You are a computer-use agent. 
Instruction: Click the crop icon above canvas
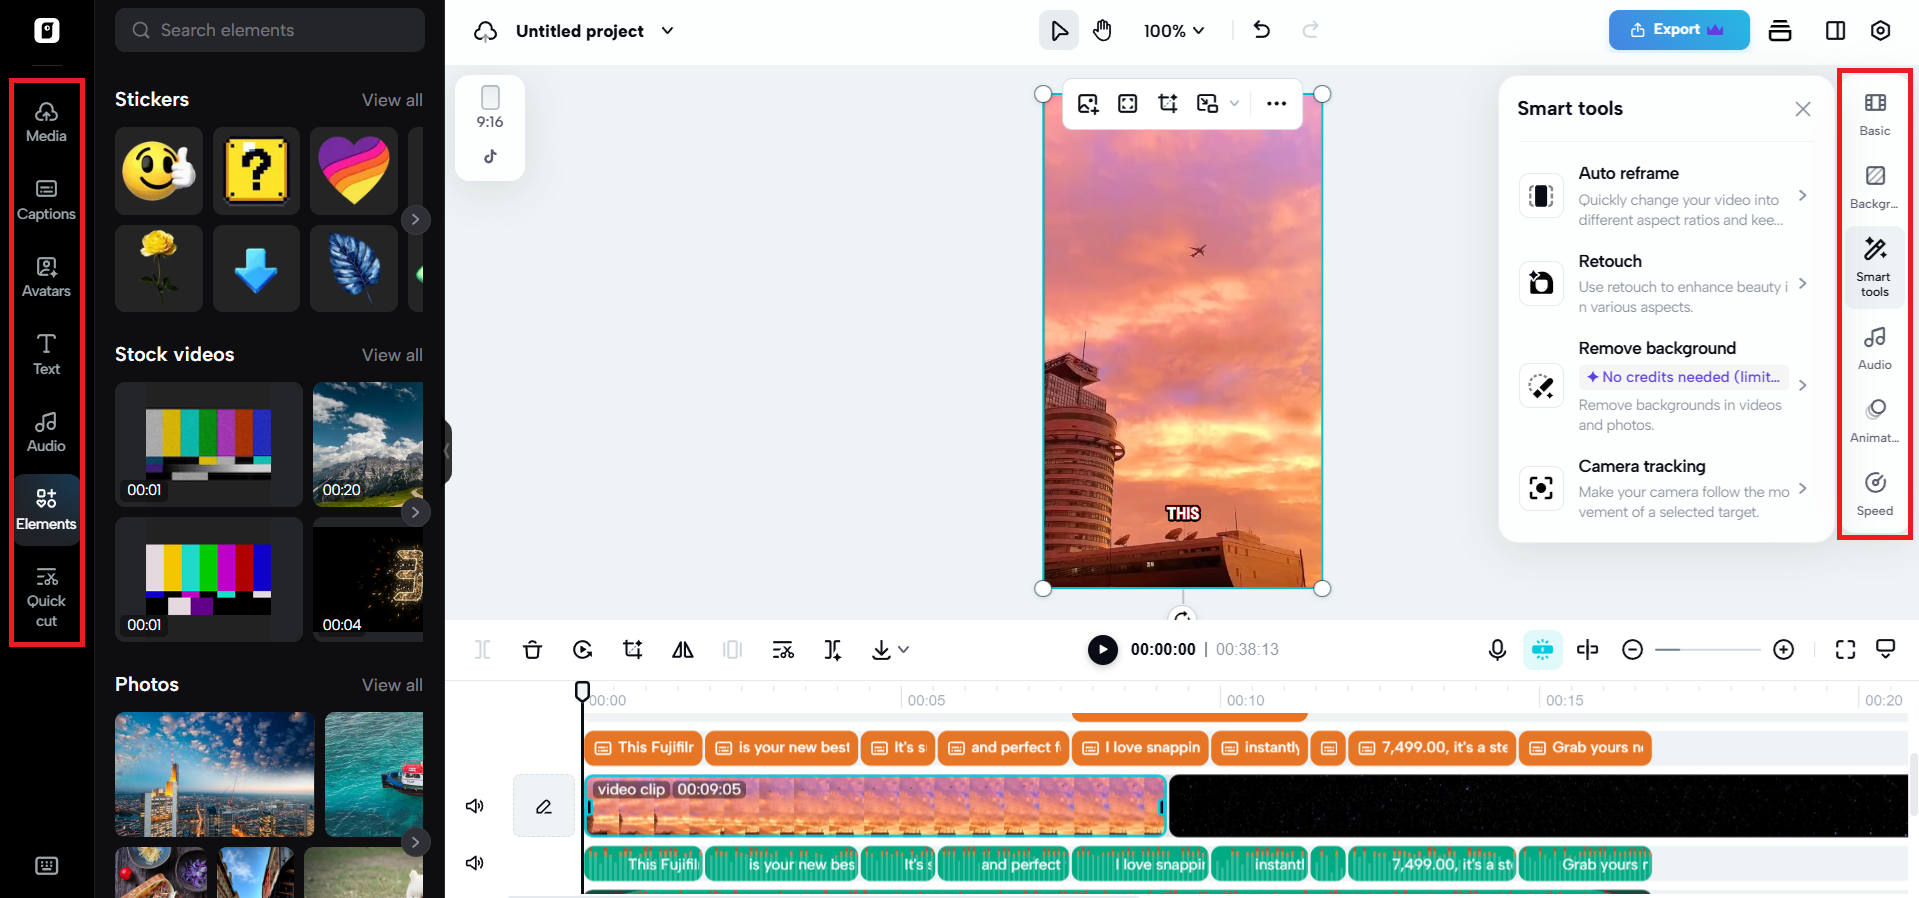pos(1167,104)
